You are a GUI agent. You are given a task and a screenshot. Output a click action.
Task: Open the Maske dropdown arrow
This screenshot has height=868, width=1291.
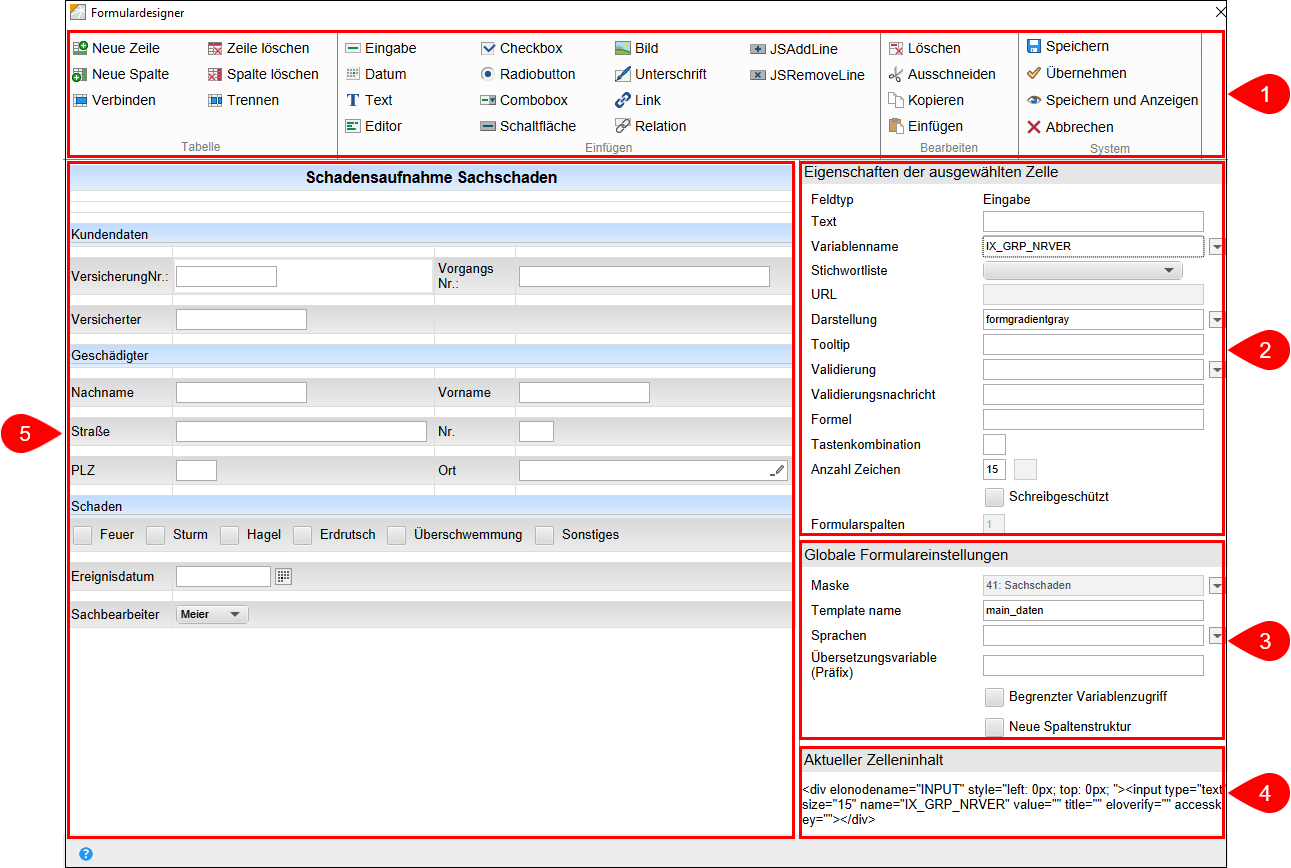pos(1216,586)
